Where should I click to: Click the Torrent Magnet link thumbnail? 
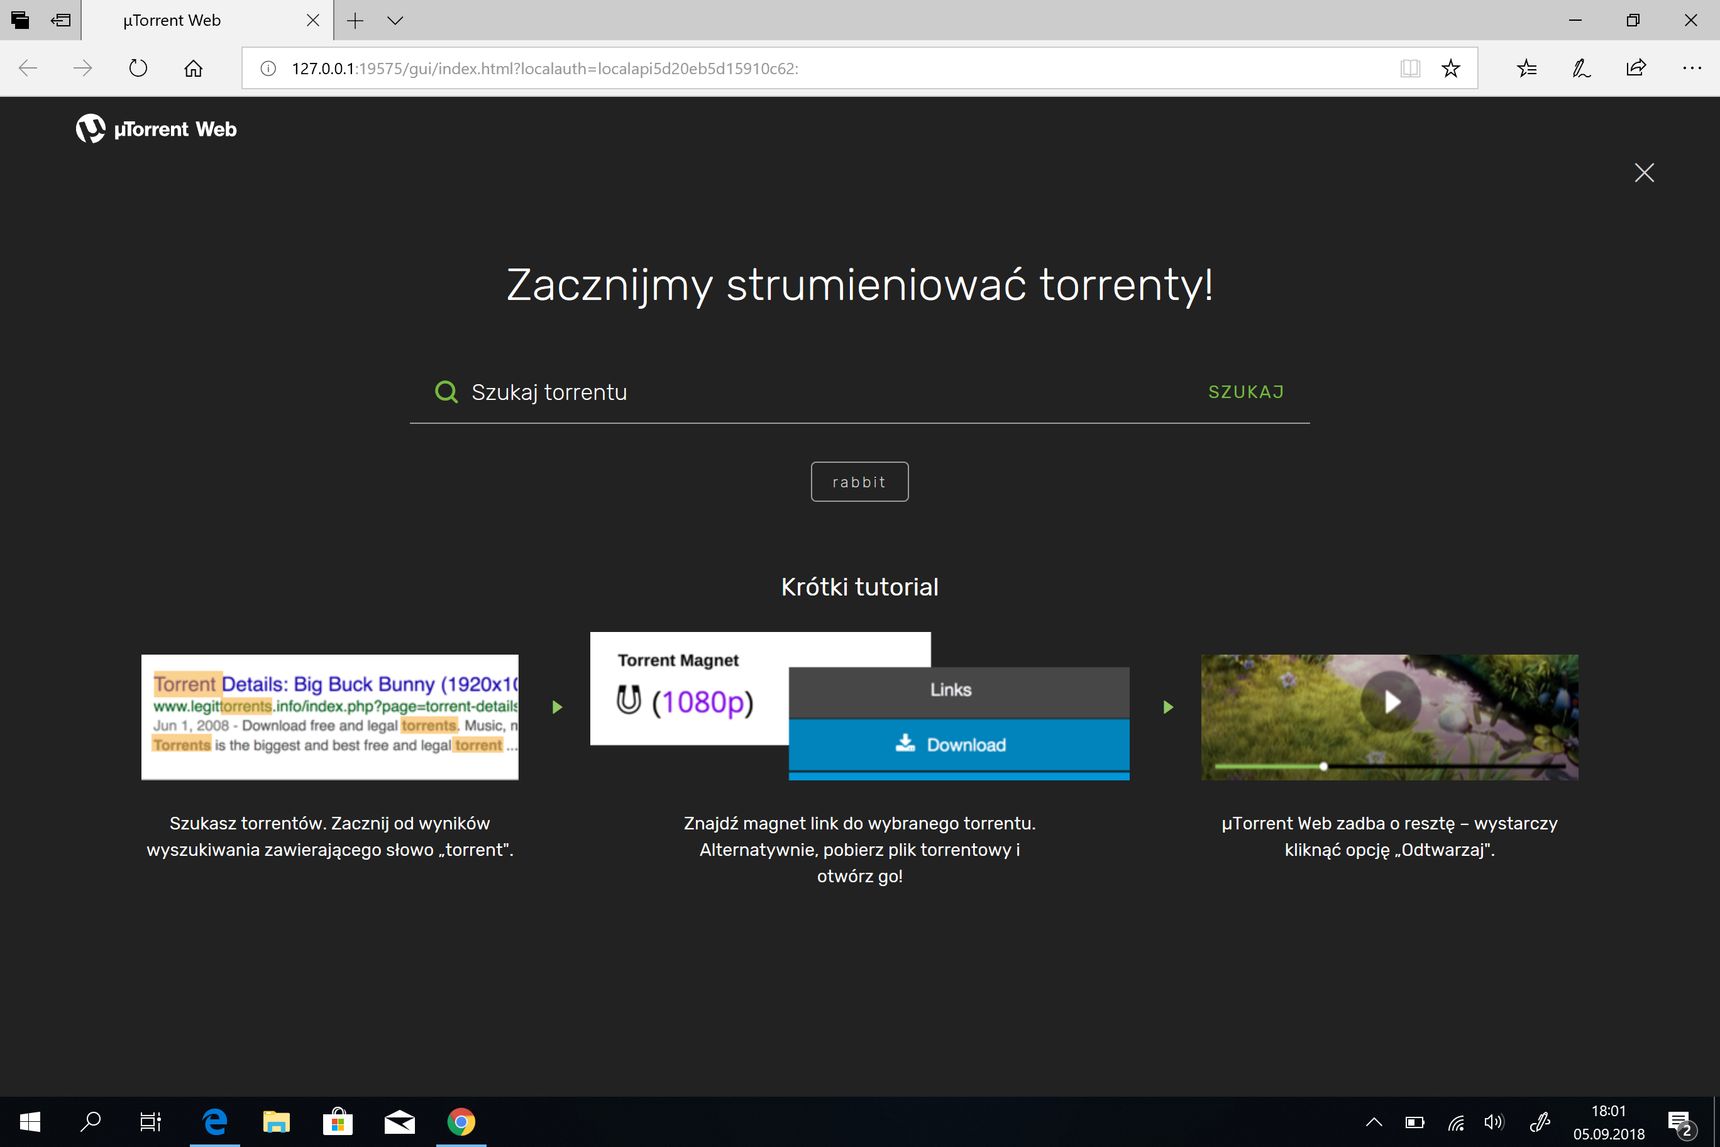coord(689,688)
